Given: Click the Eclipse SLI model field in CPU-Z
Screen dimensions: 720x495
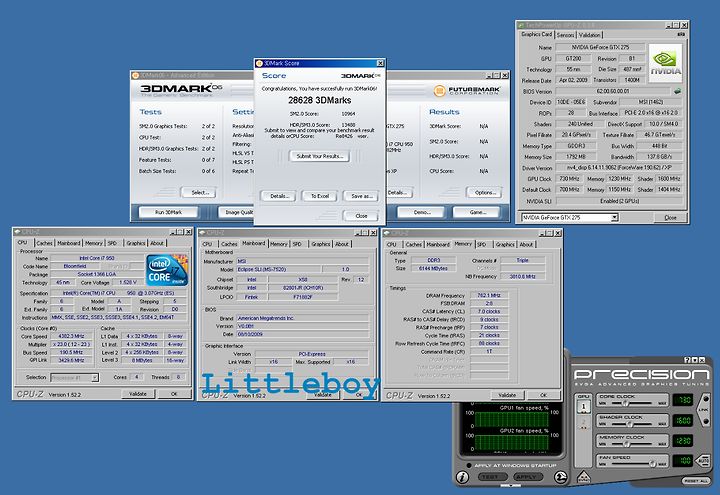Looking at the screenshot, I should [278, 269].
